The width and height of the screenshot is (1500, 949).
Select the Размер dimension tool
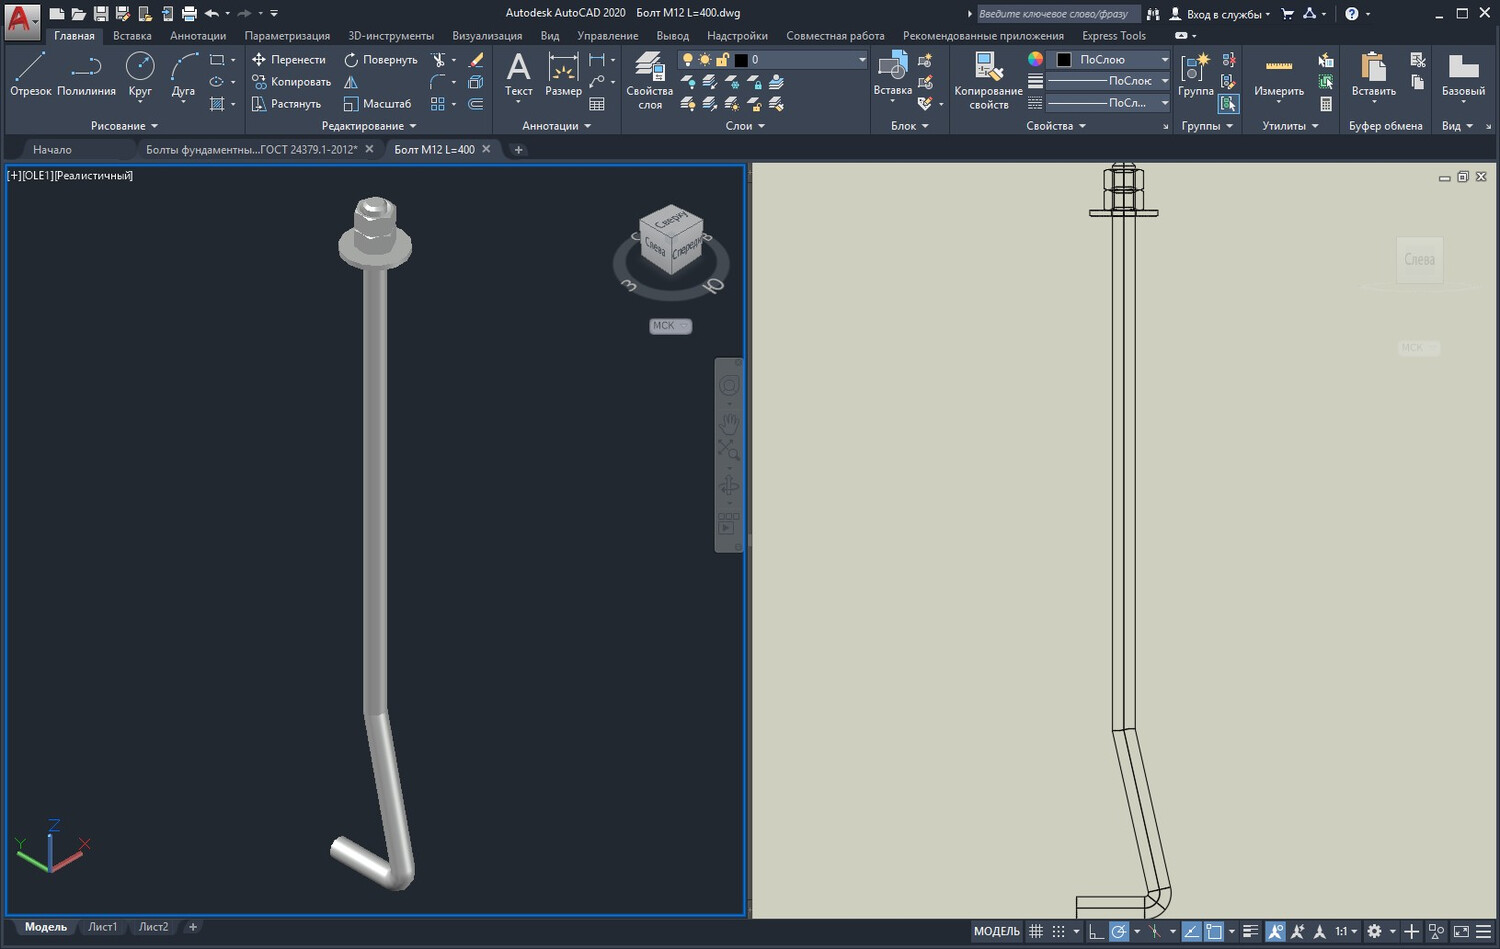(x=563, y=75)
